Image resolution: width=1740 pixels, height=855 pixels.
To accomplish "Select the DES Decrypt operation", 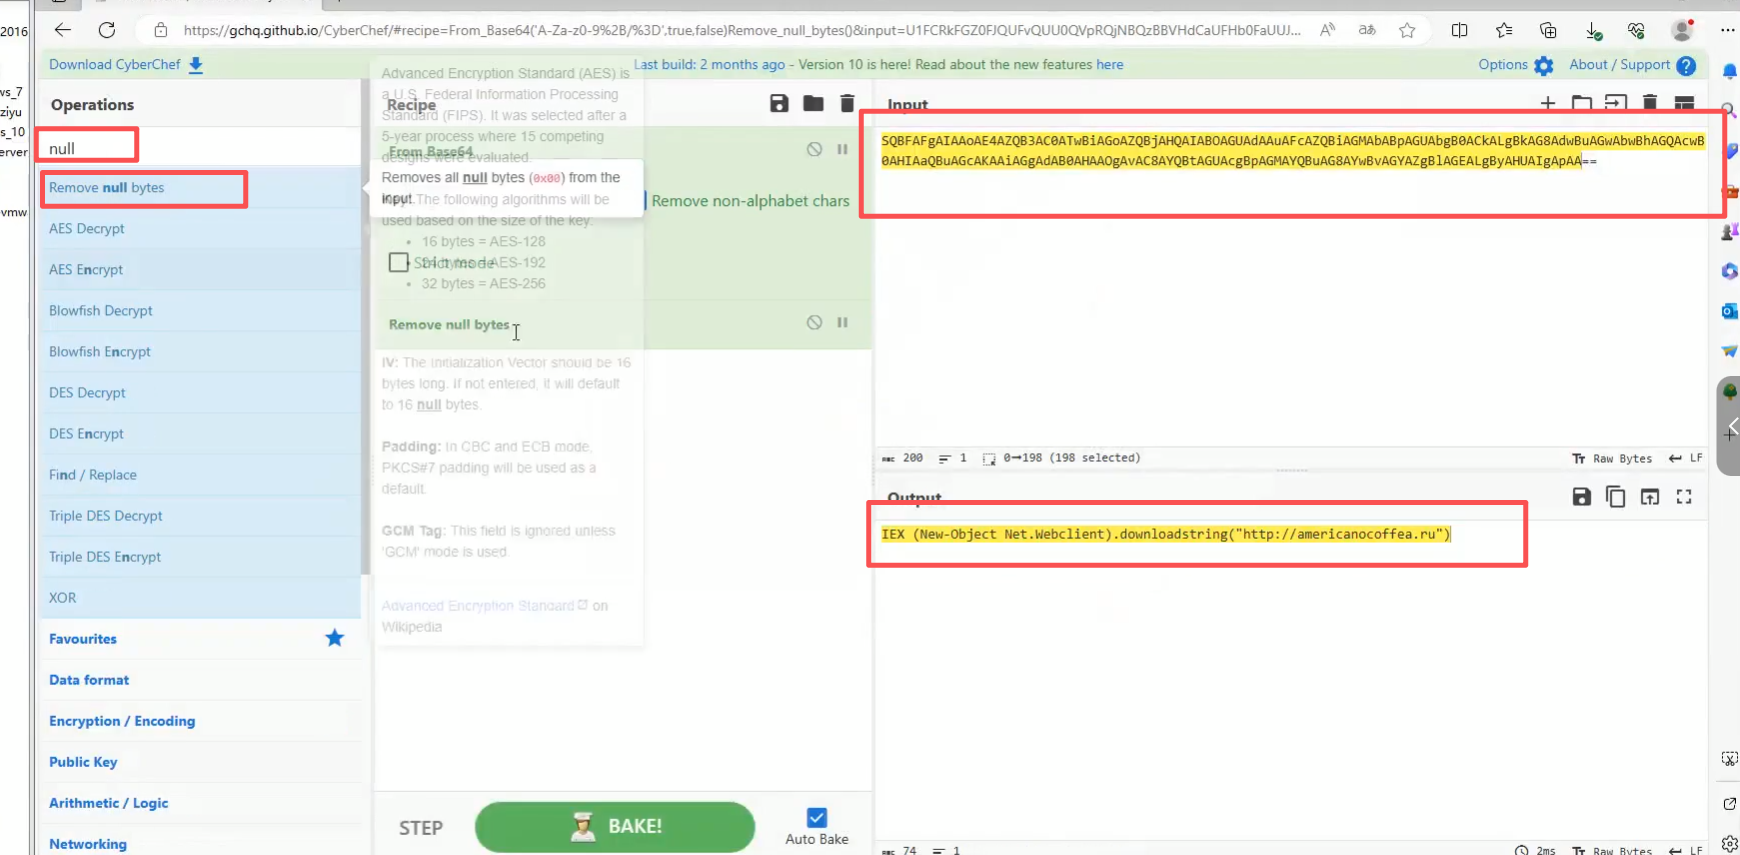I will (200, 393).
